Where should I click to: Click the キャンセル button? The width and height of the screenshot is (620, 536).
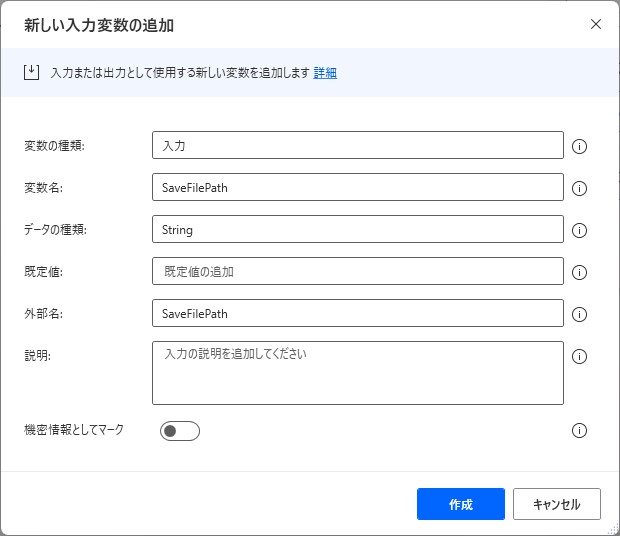click(x=557, y=504)
